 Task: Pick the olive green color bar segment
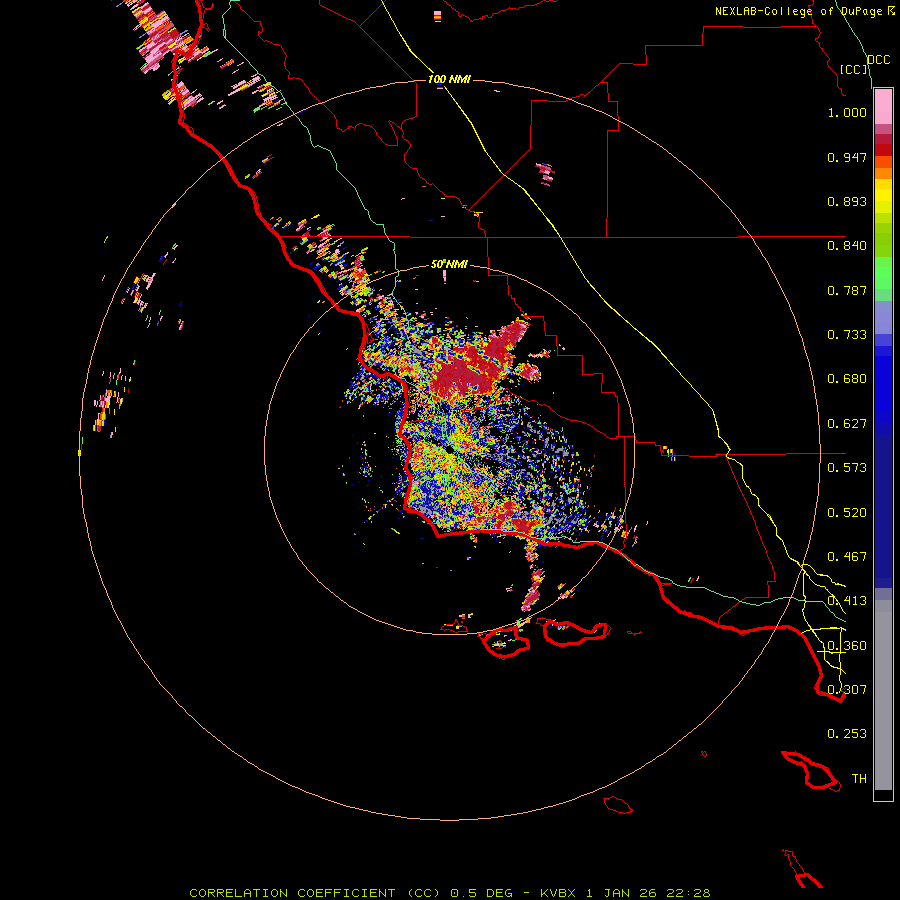coord(883,239)
